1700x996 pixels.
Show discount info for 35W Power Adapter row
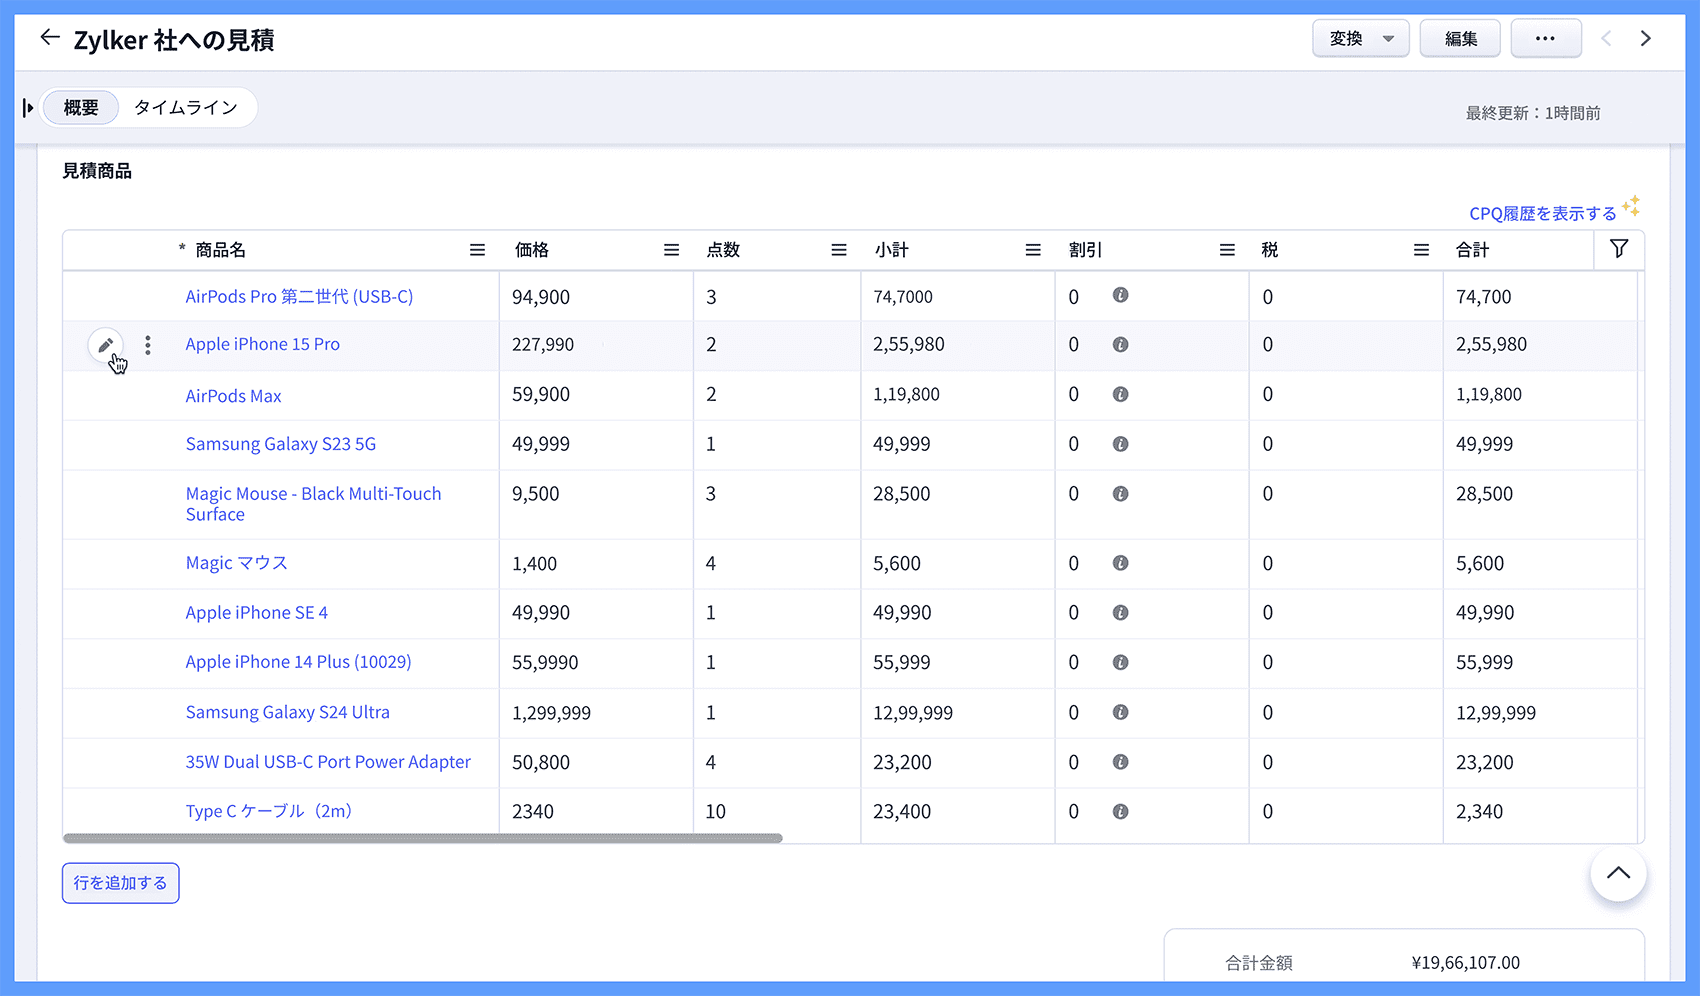(x=1120, y=762)
